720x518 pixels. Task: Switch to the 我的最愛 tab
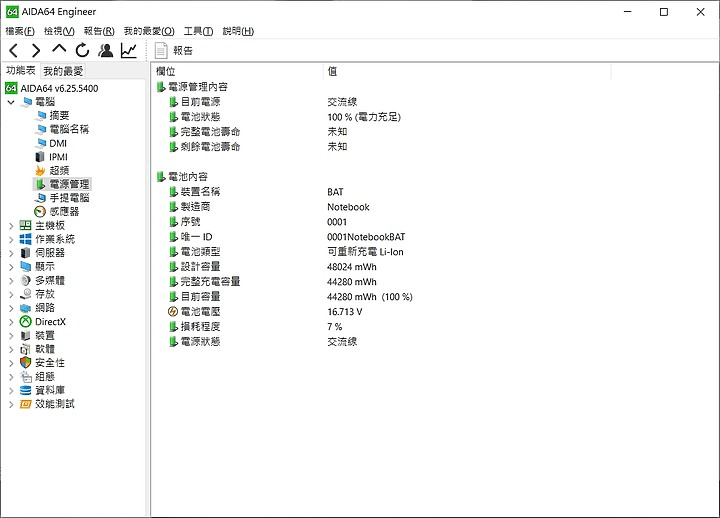63,71
